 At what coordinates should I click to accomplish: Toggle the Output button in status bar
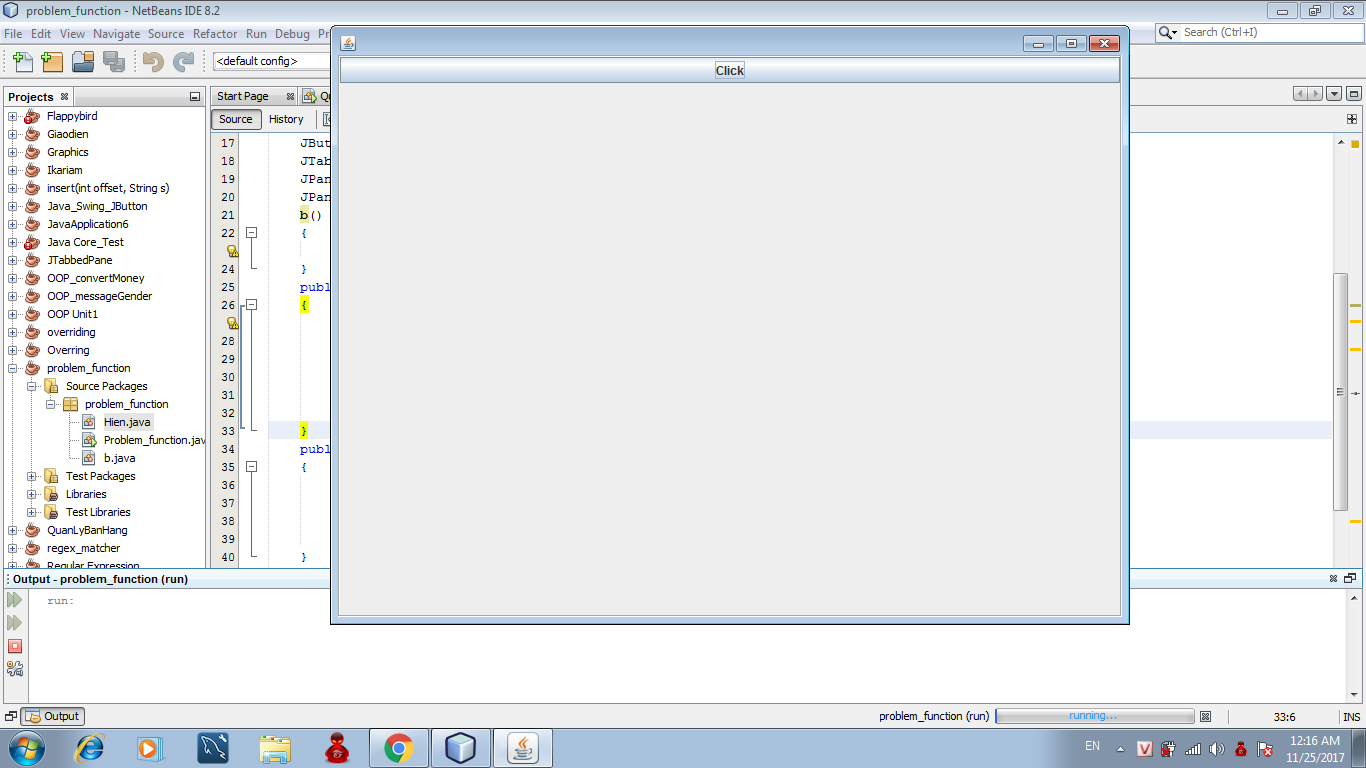[53, 716]
